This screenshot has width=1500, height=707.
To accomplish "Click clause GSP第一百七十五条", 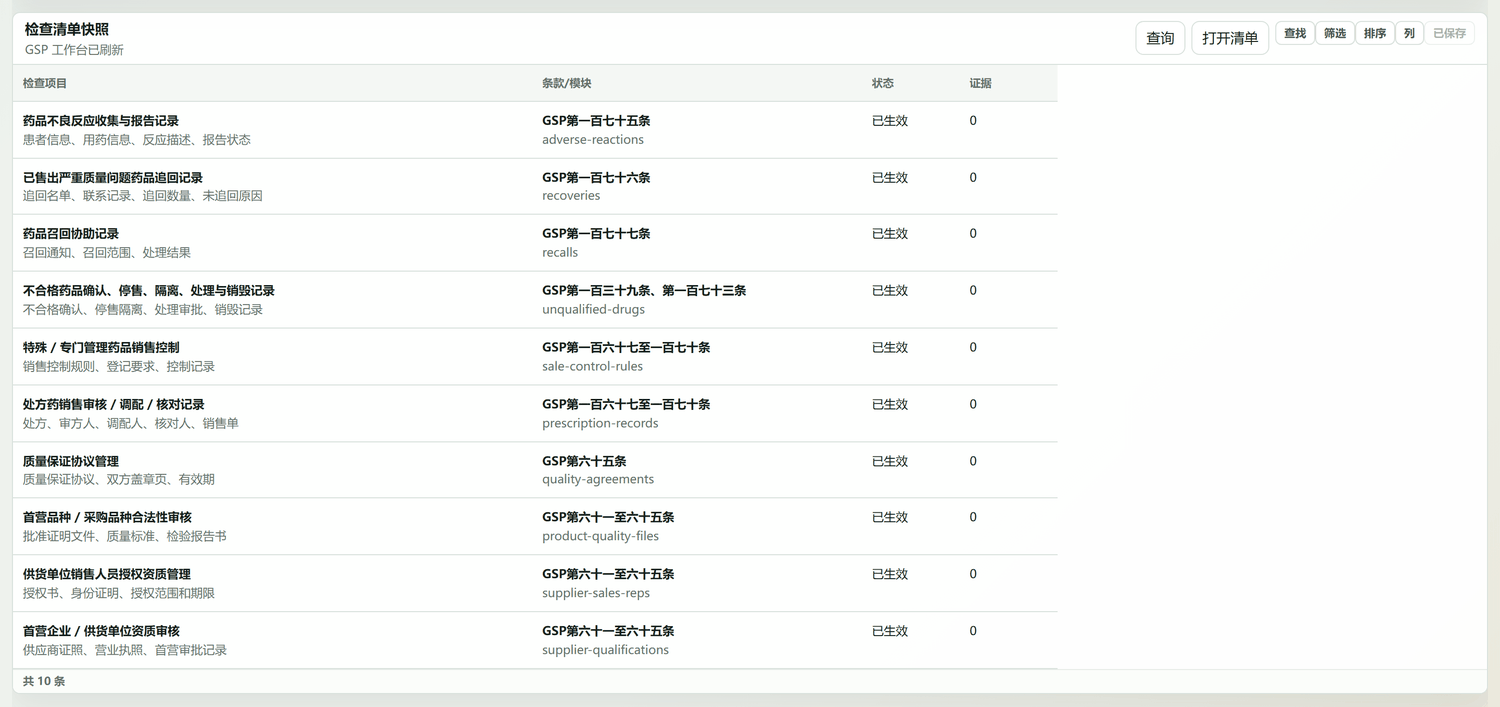I will pyautogui.click(x=596, y=120).
